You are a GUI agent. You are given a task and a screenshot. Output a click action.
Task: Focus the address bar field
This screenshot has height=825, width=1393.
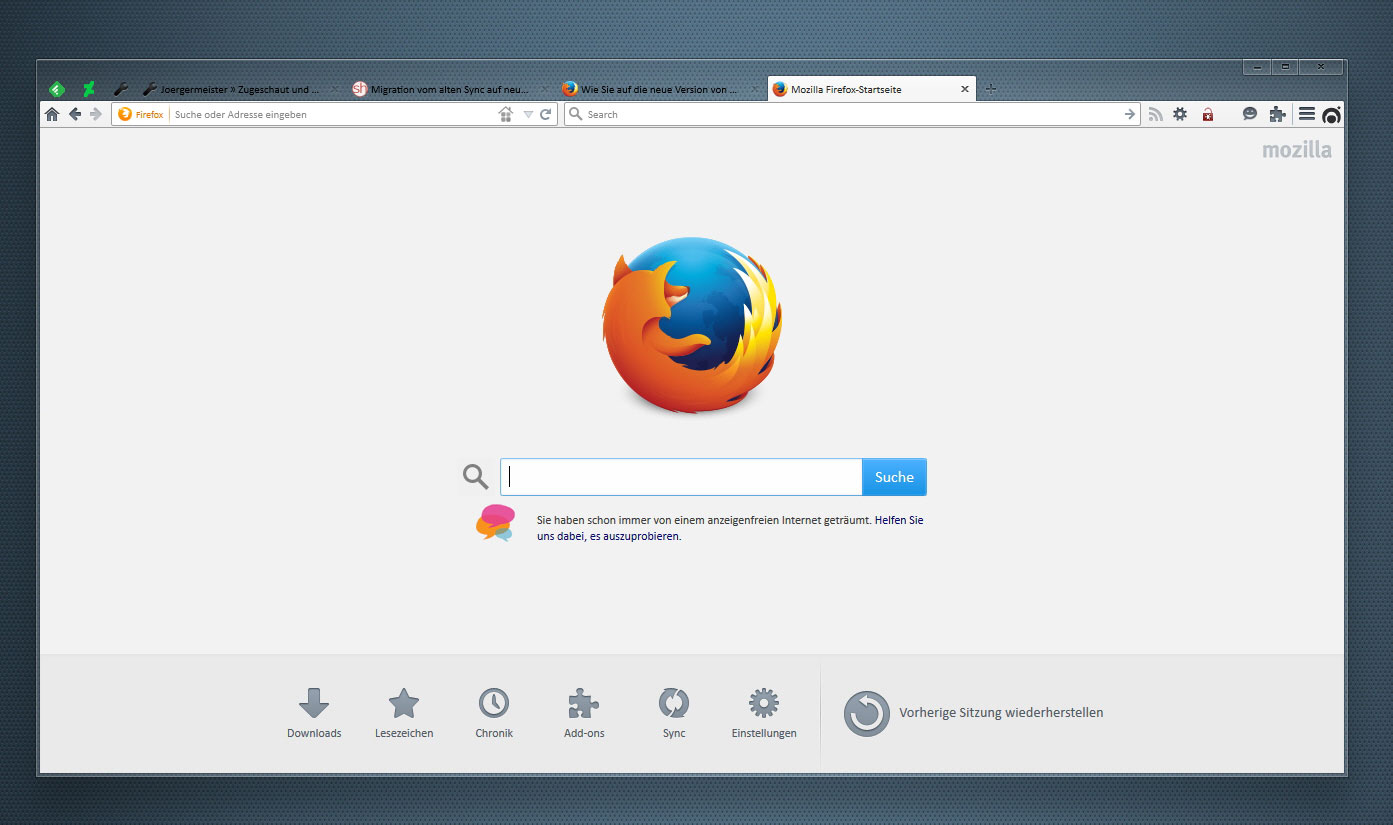pyautogui.click(x=333, y=114)
